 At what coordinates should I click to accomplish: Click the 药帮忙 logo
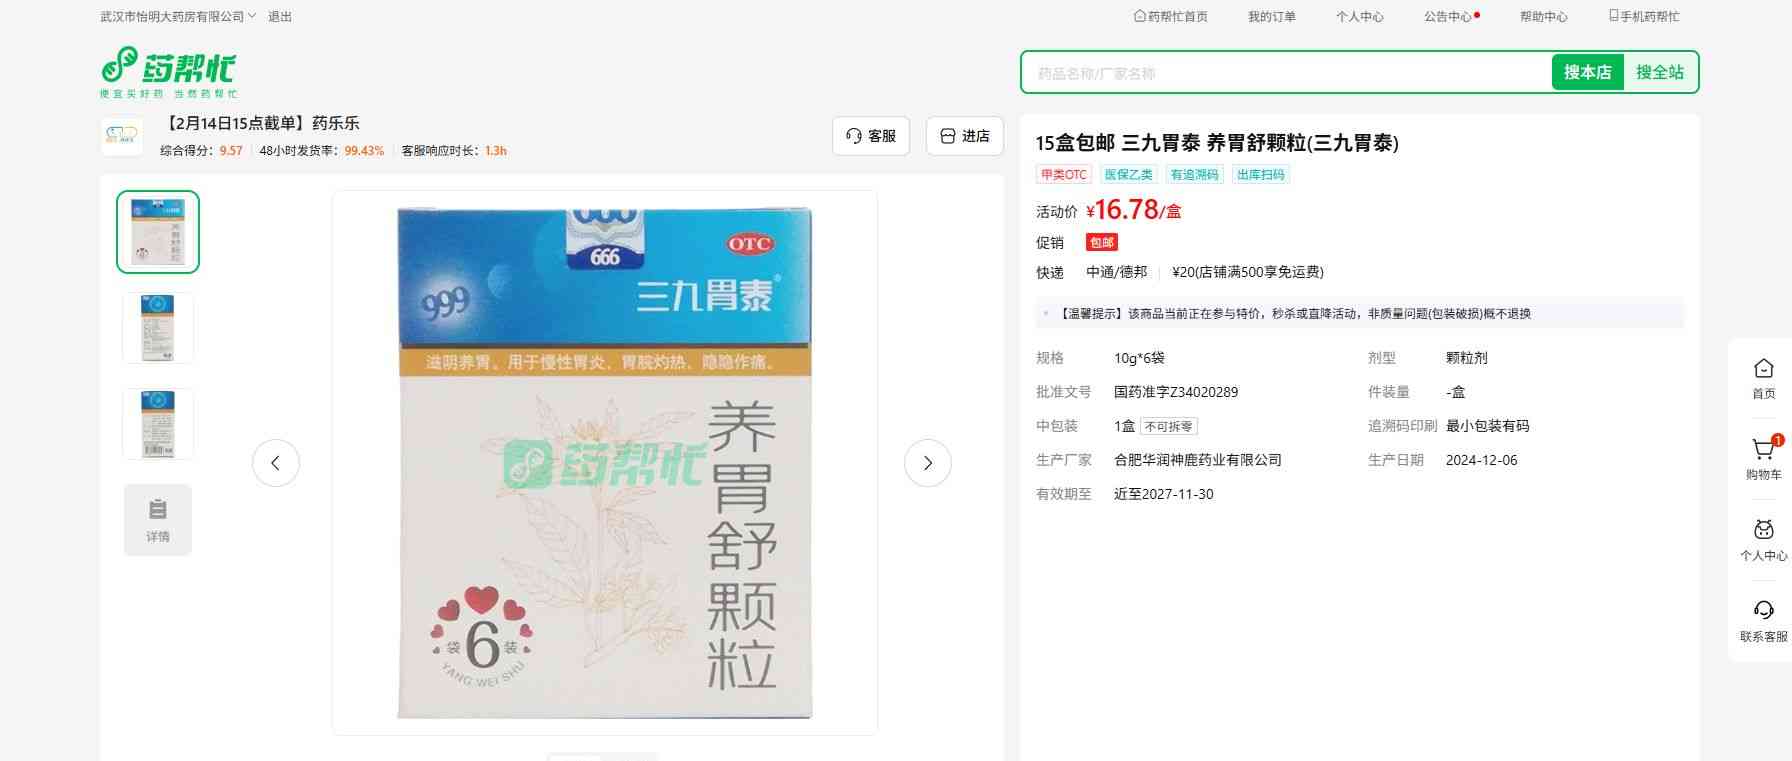coord(168,71)
